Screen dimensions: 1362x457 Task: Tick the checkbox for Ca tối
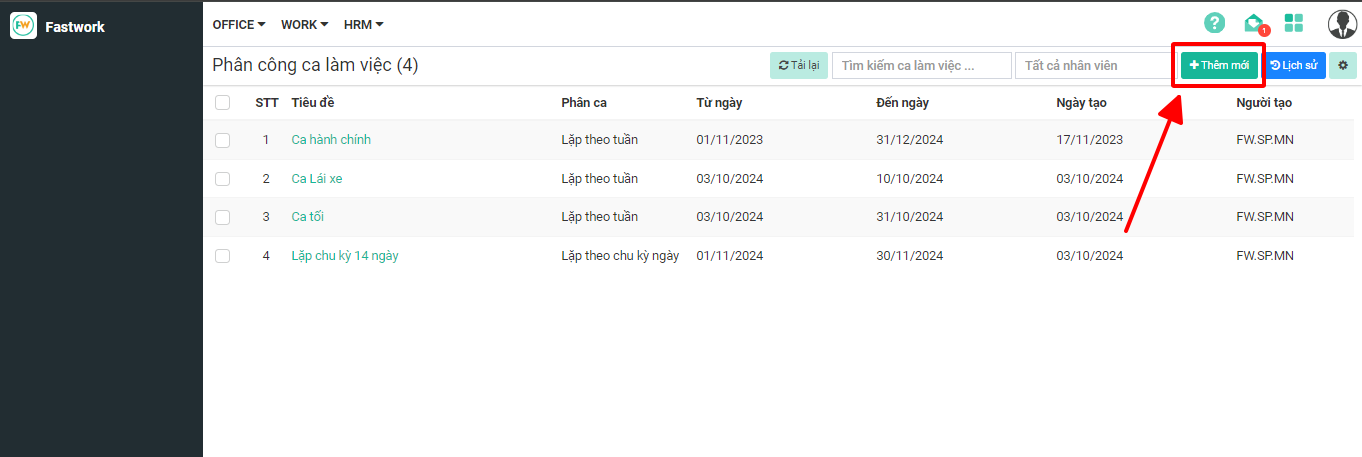222,217
